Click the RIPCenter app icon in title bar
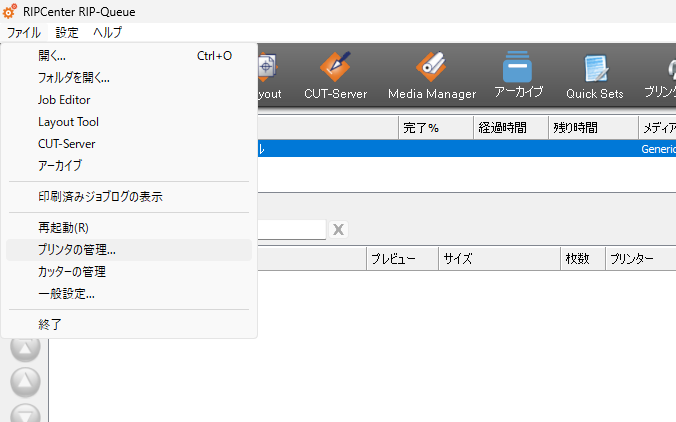The height and width of the screenshot is (422, 676). 9,12
